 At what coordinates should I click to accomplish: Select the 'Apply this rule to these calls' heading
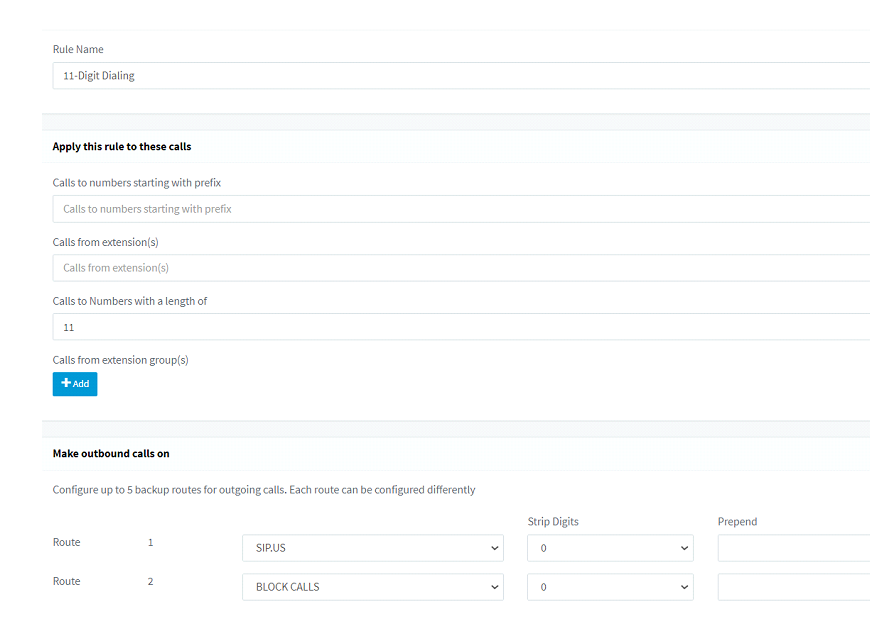point(122,147)
